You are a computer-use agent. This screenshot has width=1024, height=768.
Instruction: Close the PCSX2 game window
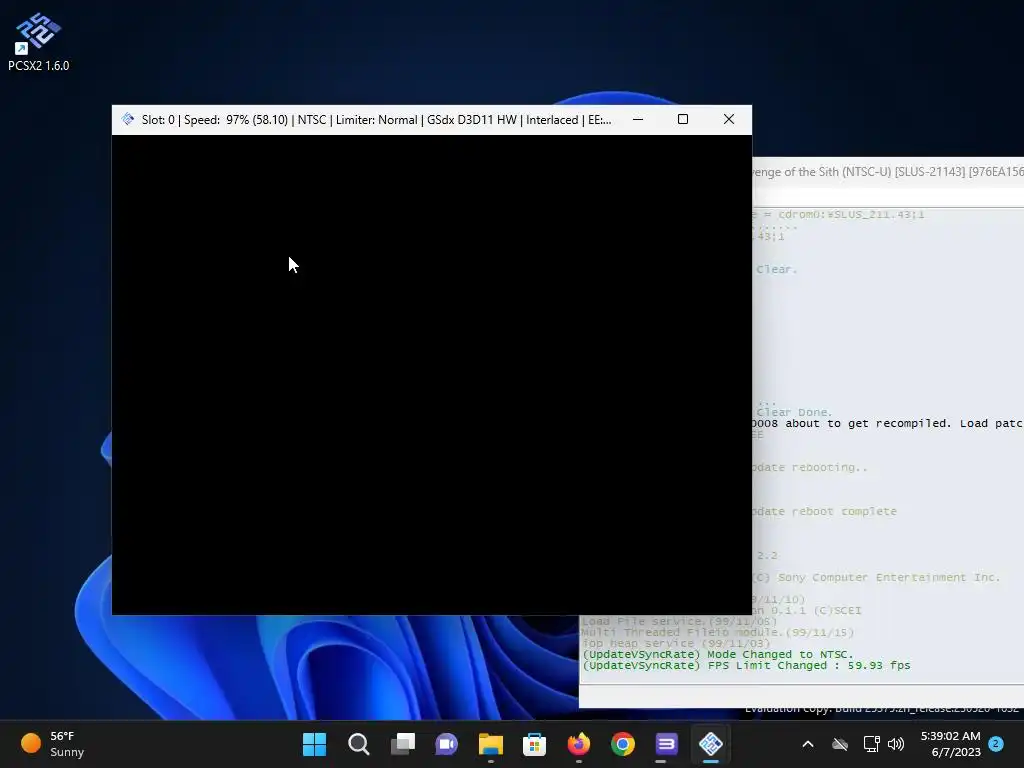tap(729, 120)
